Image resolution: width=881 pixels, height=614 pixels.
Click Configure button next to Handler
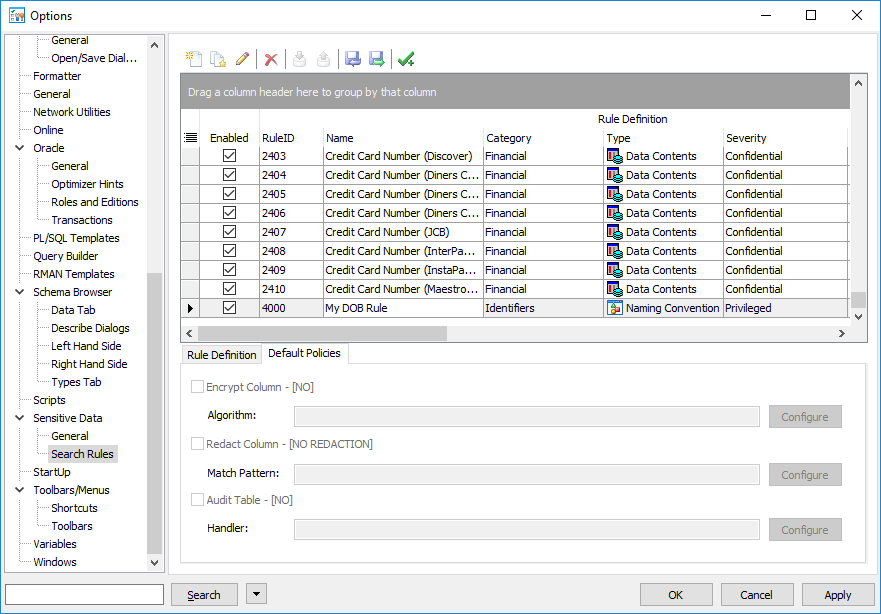tap(805, 530)
